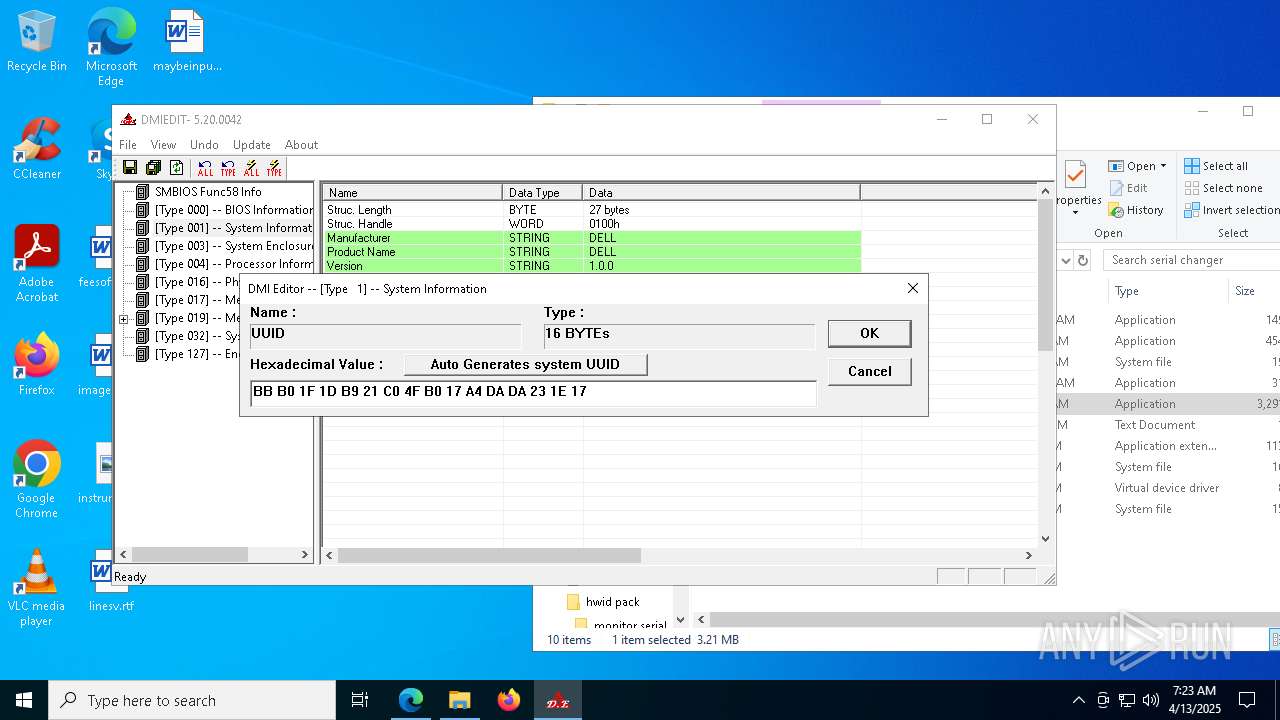Click the Search serial changer box
The width and height of the screenshot is (1280, 720).
[1191, 260]
